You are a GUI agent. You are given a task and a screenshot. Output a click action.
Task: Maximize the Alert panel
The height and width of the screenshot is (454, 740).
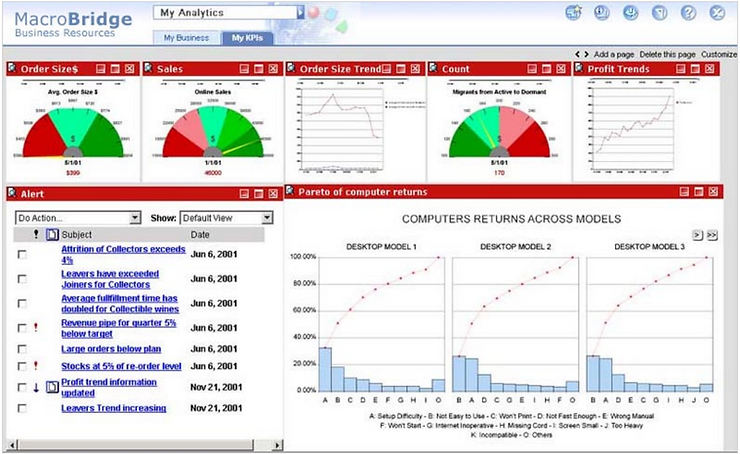click(259, 193)
